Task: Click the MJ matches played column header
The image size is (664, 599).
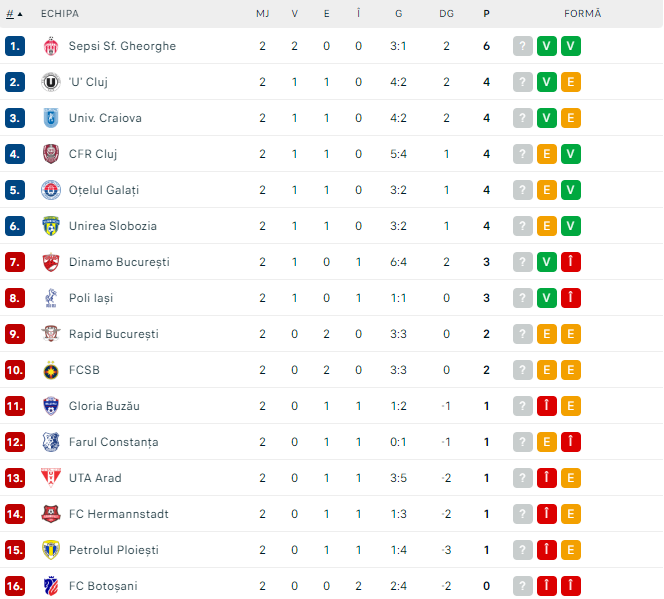Action: coord(262,14)
